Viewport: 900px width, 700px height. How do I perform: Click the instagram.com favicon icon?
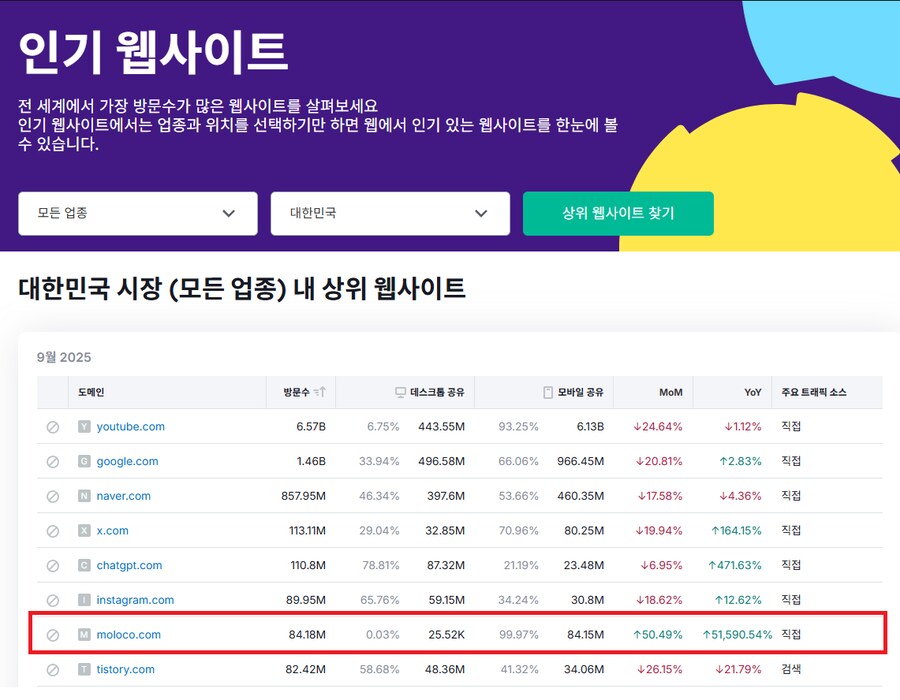coord(84,601)
